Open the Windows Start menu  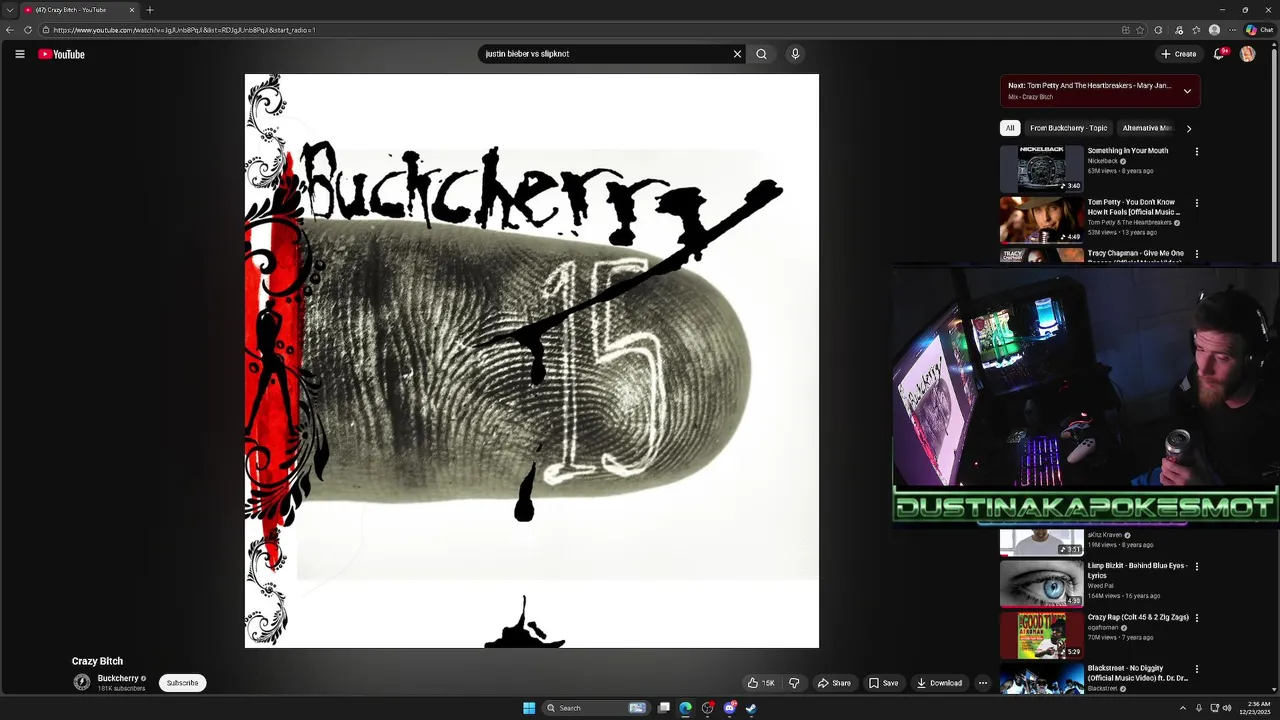pos(529,708)
